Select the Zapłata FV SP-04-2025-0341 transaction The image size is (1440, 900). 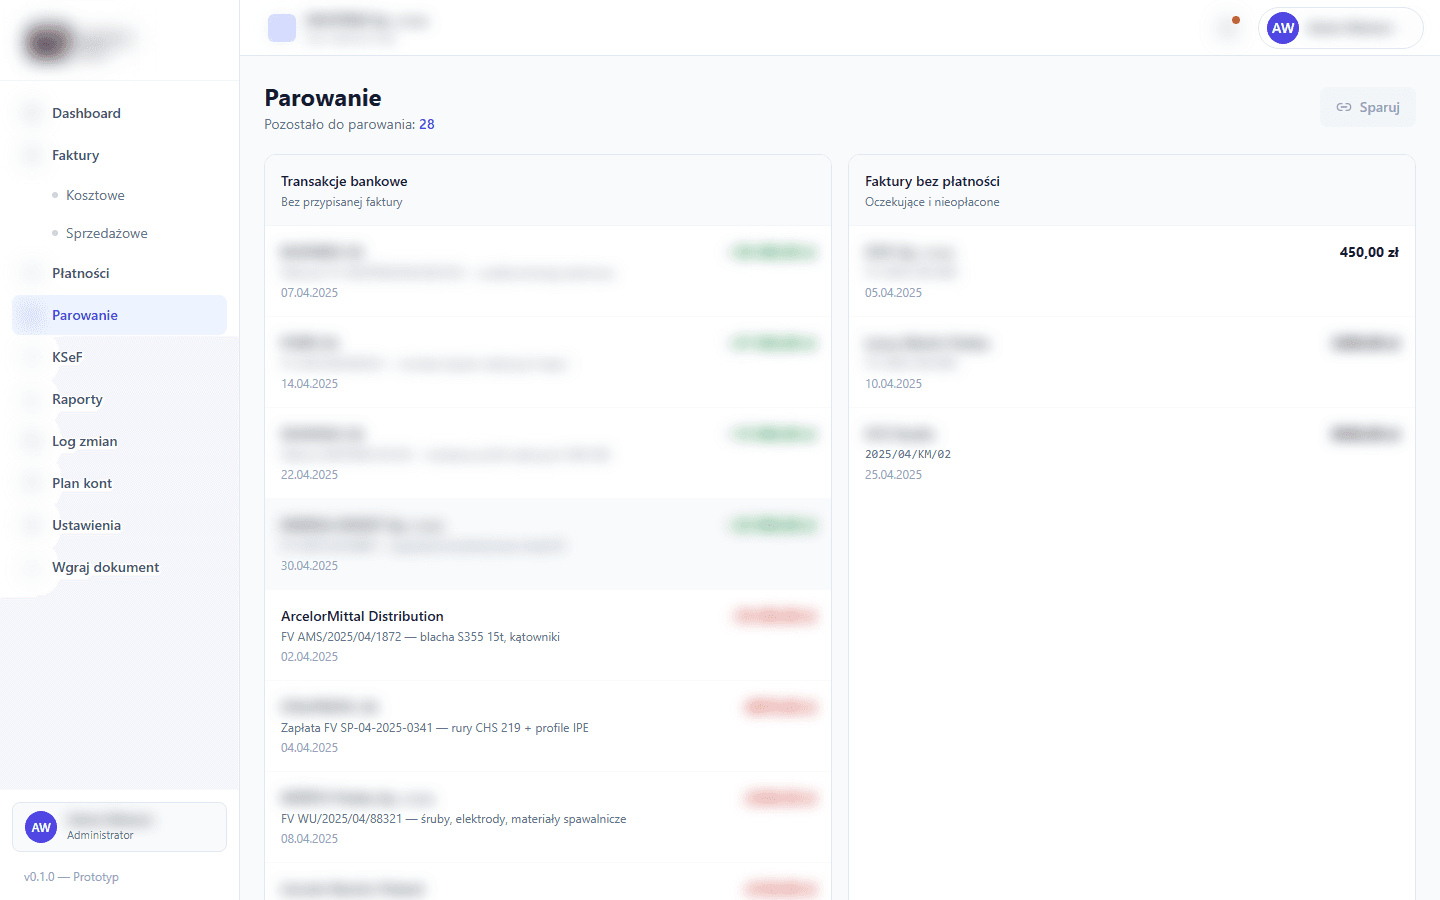(548, 727)
